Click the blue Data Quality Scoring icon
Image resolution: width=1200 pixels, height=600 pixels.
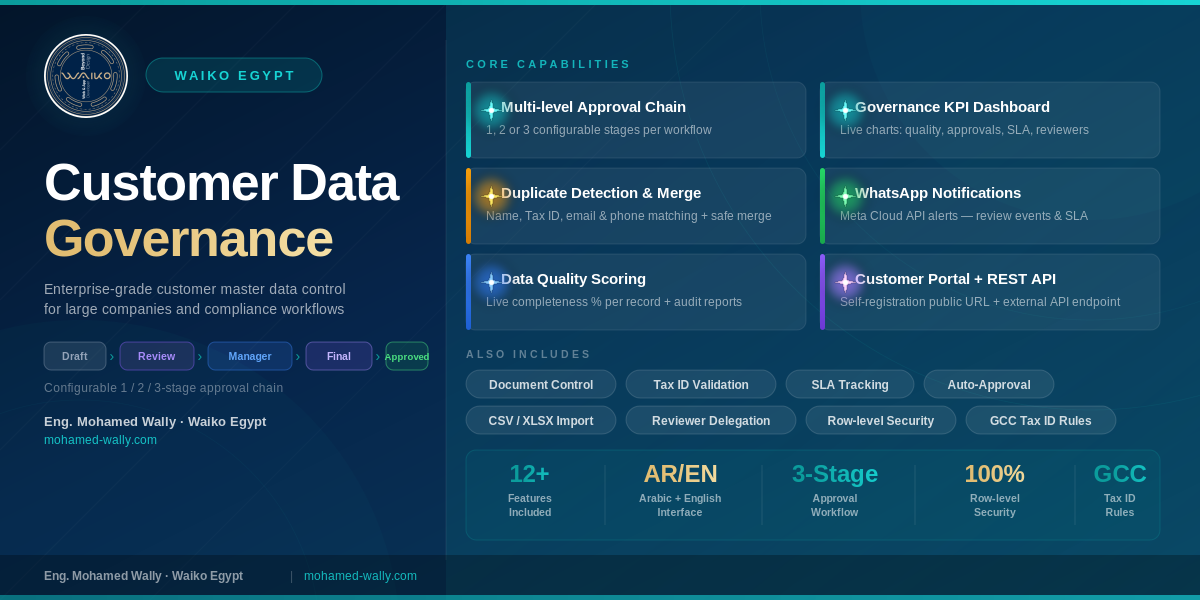click(491, 282)
